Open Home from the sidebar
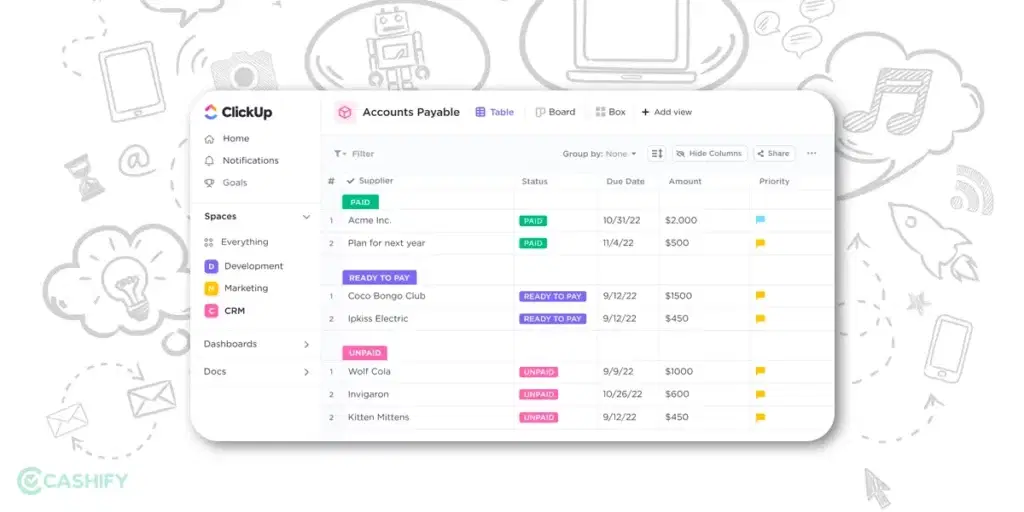The height and width of the screenshot is (512, 1024). click(236, 138)
